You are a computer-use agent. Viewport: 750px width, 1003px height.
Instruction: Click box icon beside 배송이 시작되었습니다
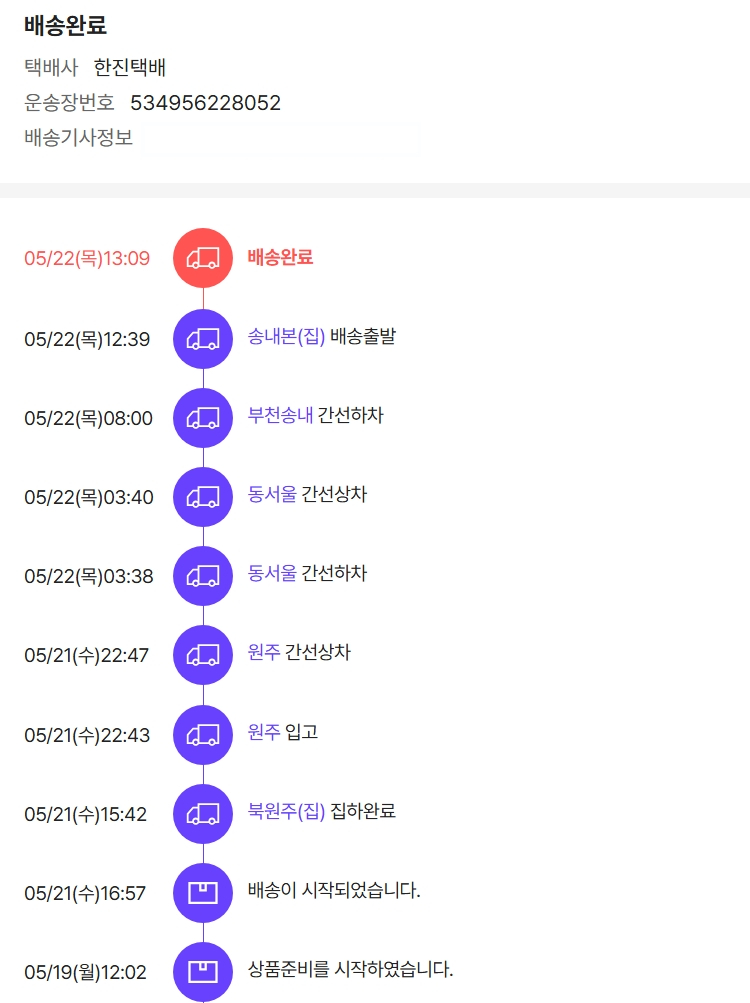(203, 892)
